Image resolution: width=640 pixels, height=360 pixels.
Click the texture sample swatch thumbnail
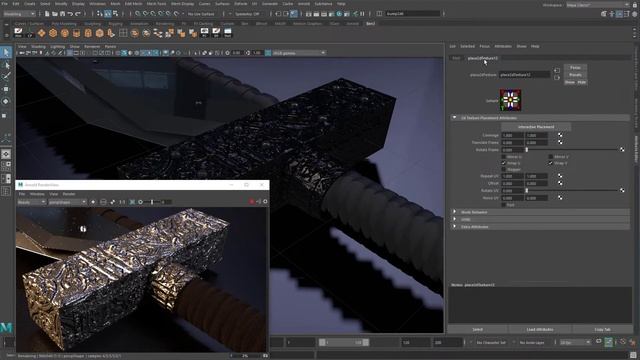coord(510,100)
